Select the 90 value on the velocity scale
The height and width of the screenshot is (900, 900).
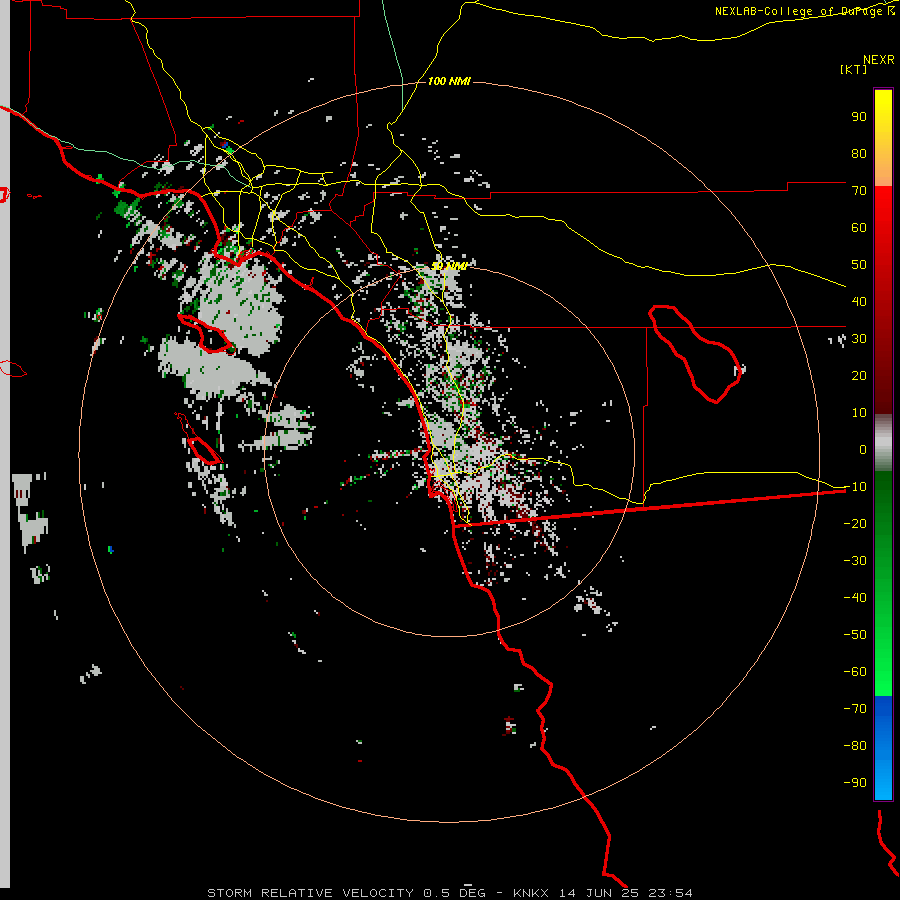859,117
